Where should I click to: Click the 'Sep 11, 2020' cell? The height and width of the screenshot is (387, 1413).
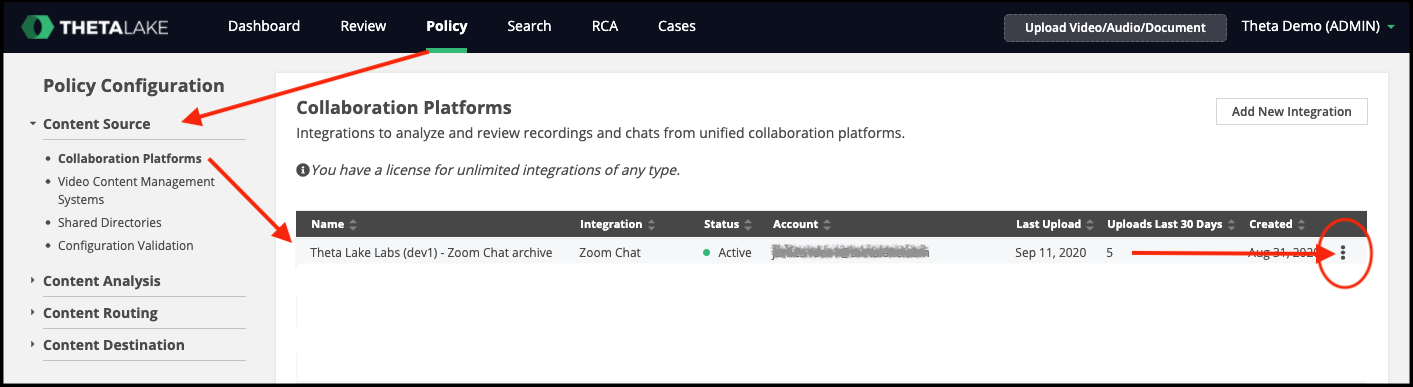click(1050, 252)
